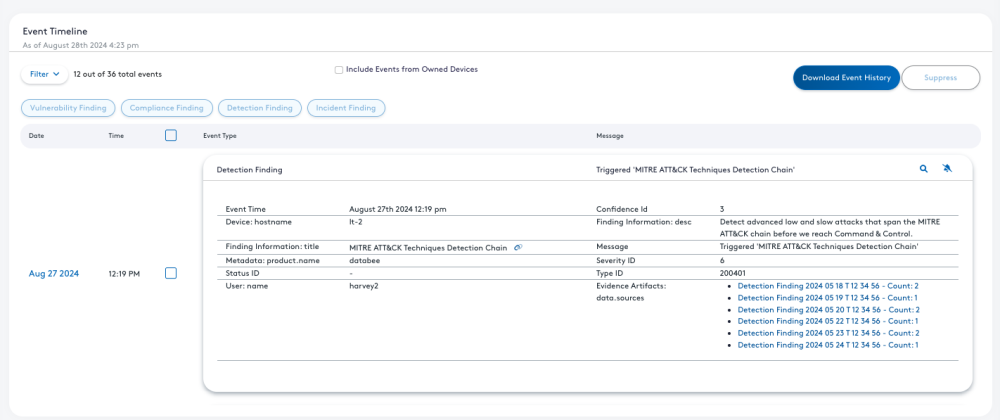The image size is (1000, 420).
Task: Open the Filter dropdown
Action: coord(45,74)
